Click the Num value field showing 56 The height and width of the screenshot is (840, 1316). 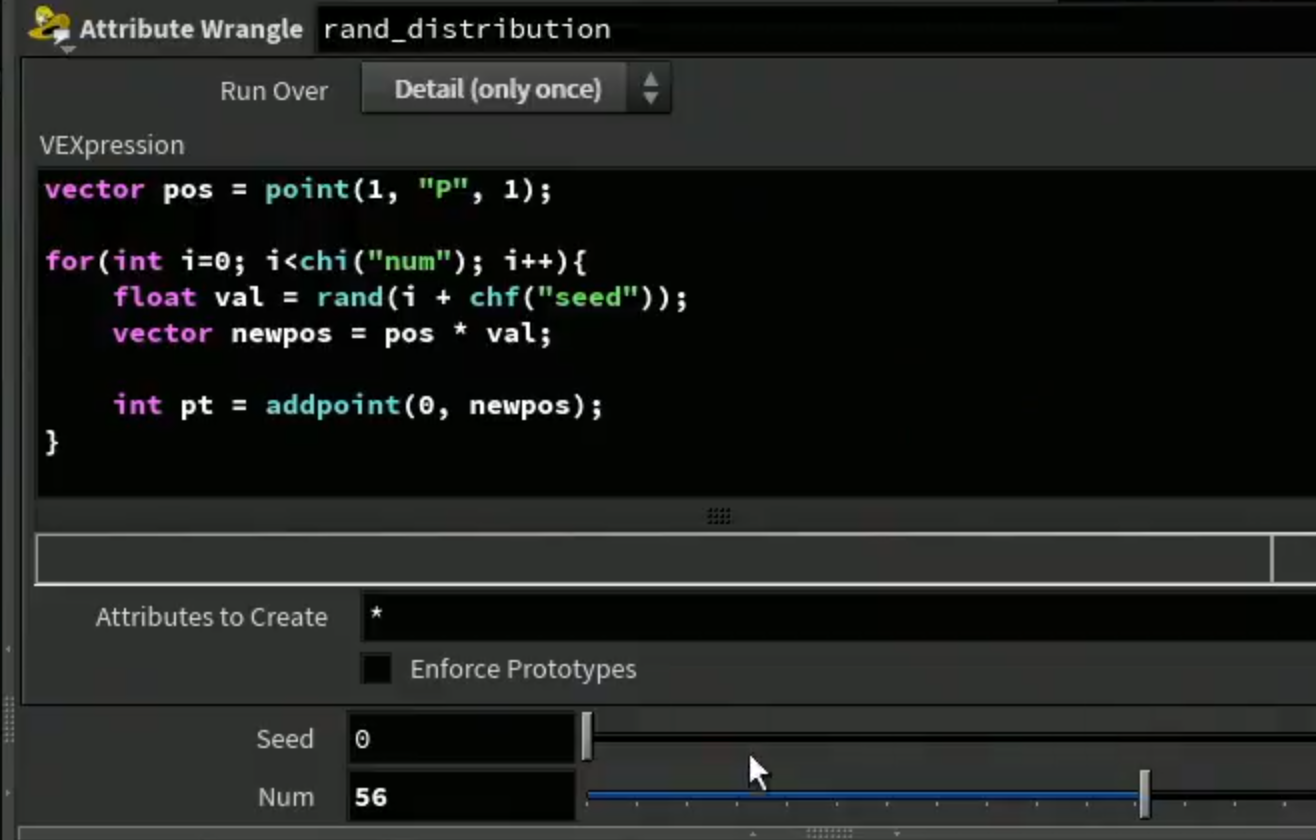[462, 797]
